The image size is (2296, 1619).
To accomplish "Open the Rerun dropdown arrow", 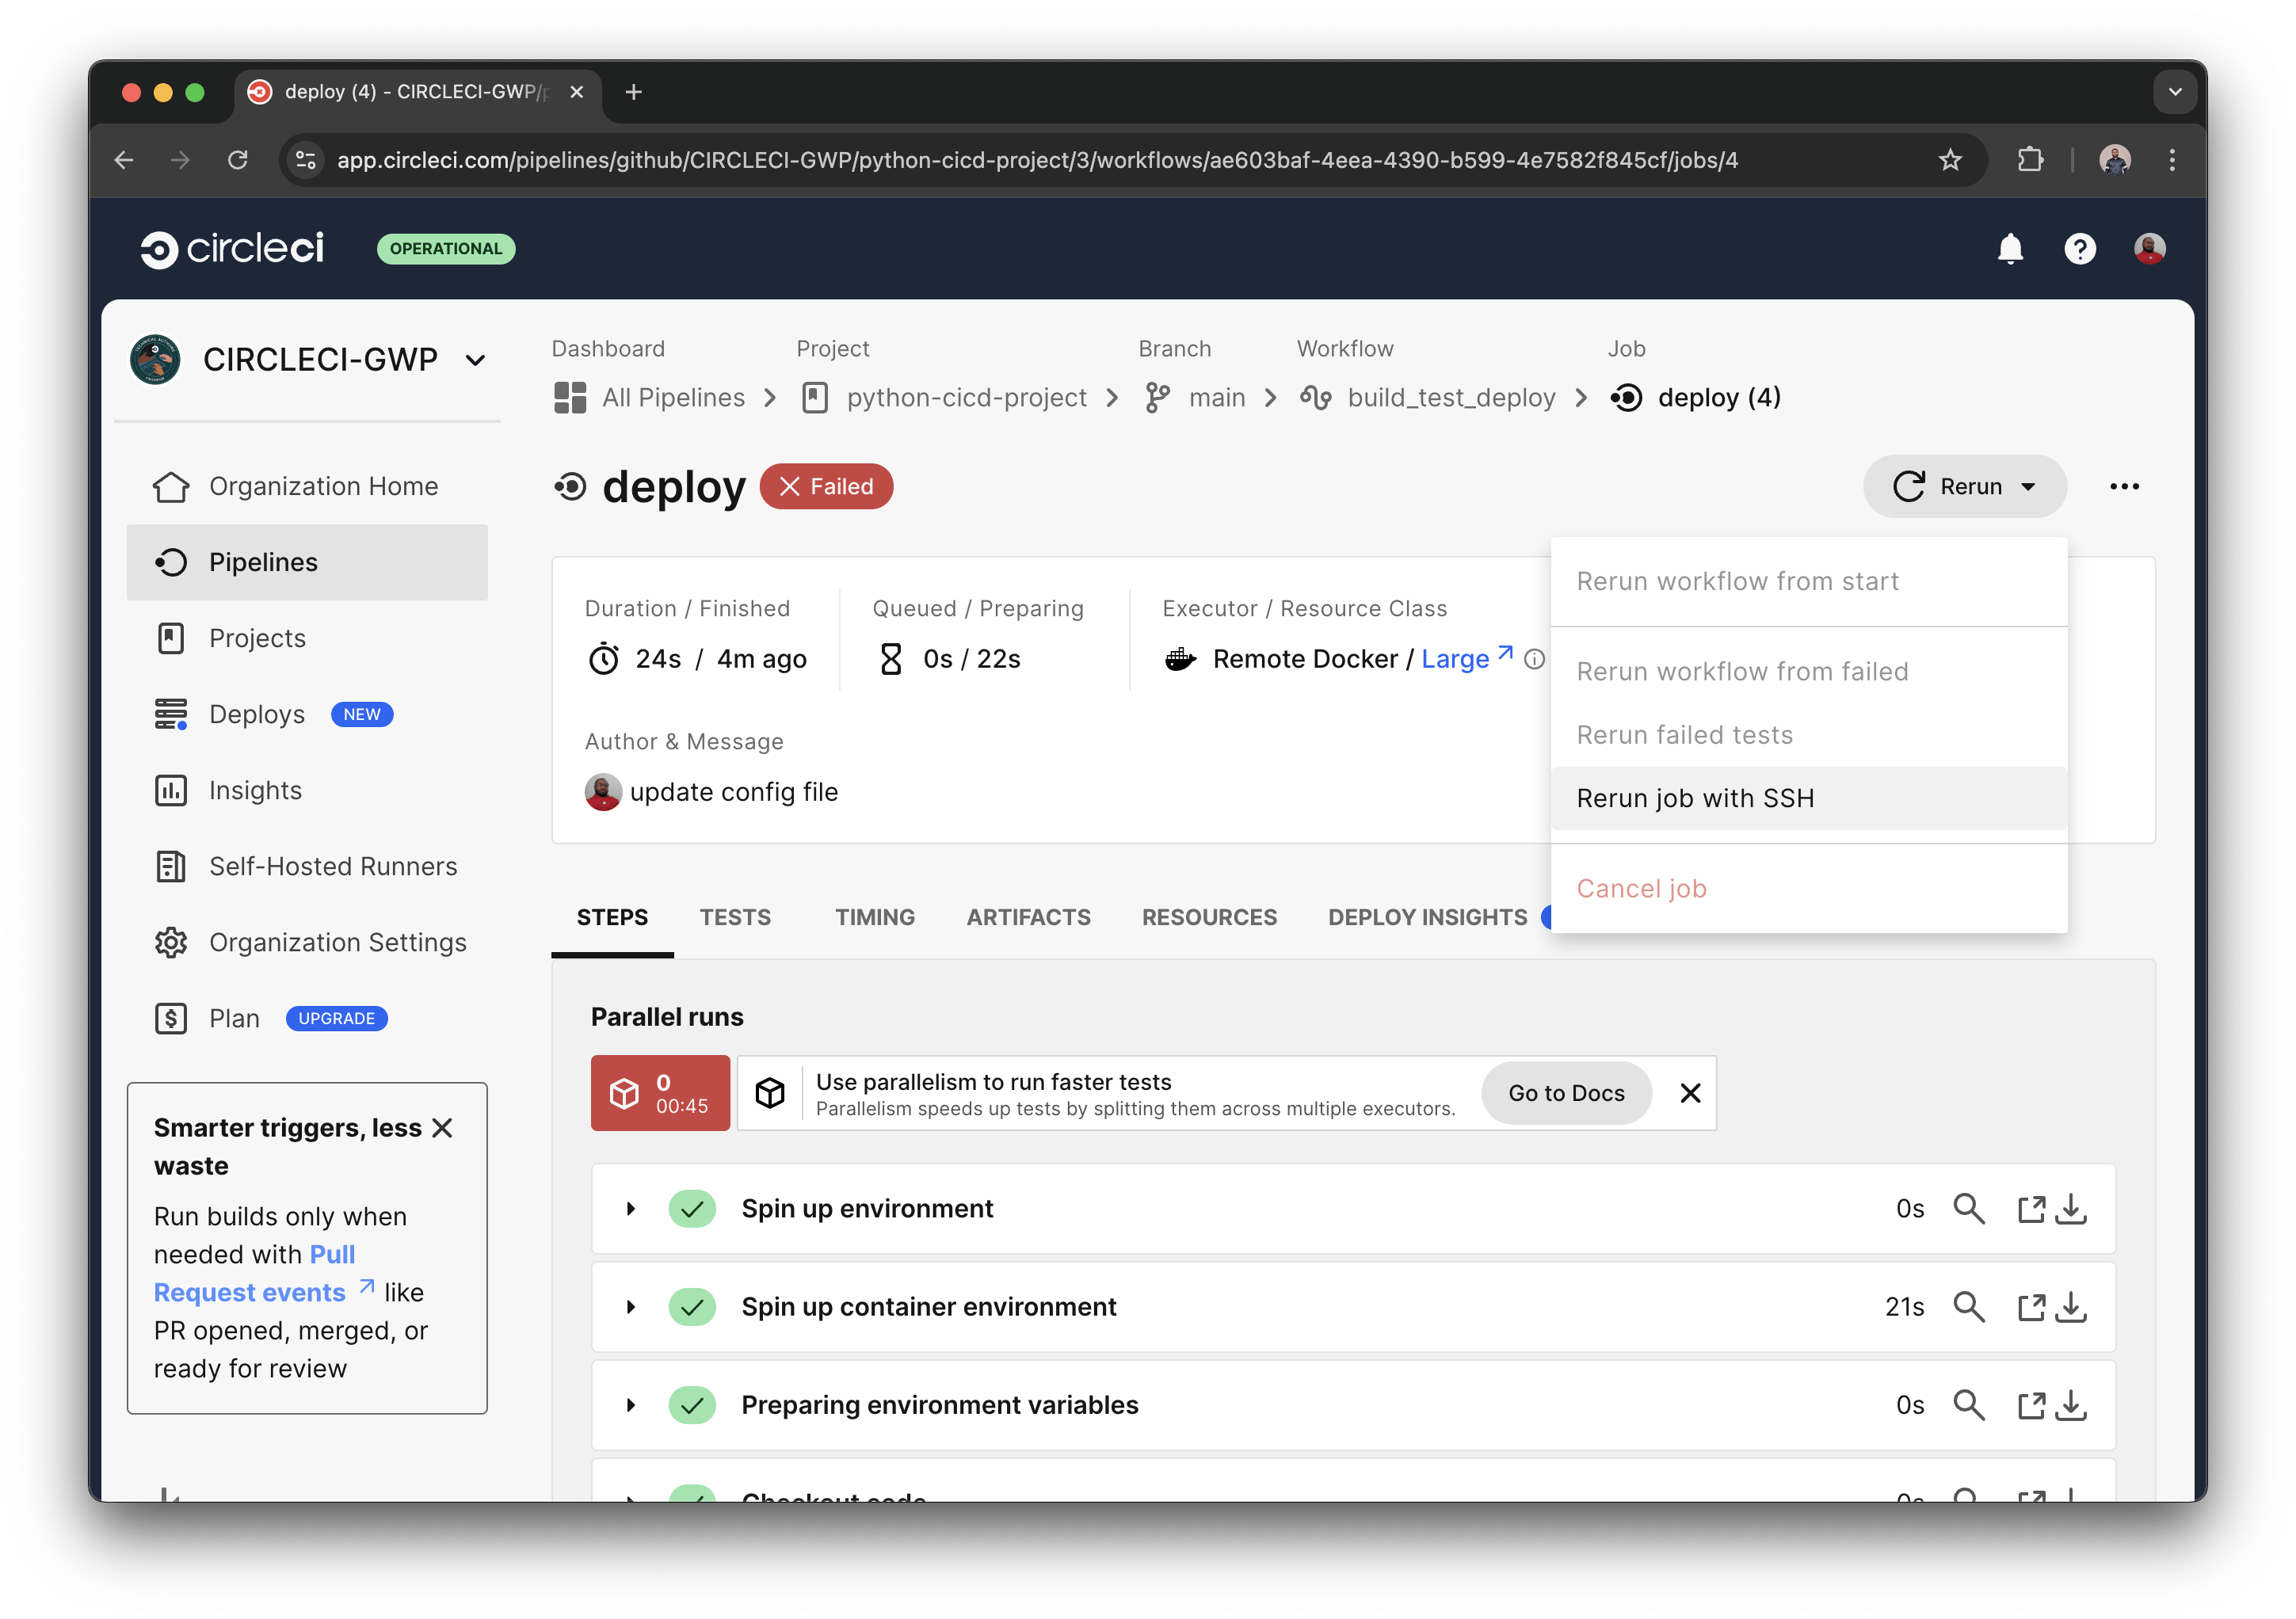I will [2029, 487].
